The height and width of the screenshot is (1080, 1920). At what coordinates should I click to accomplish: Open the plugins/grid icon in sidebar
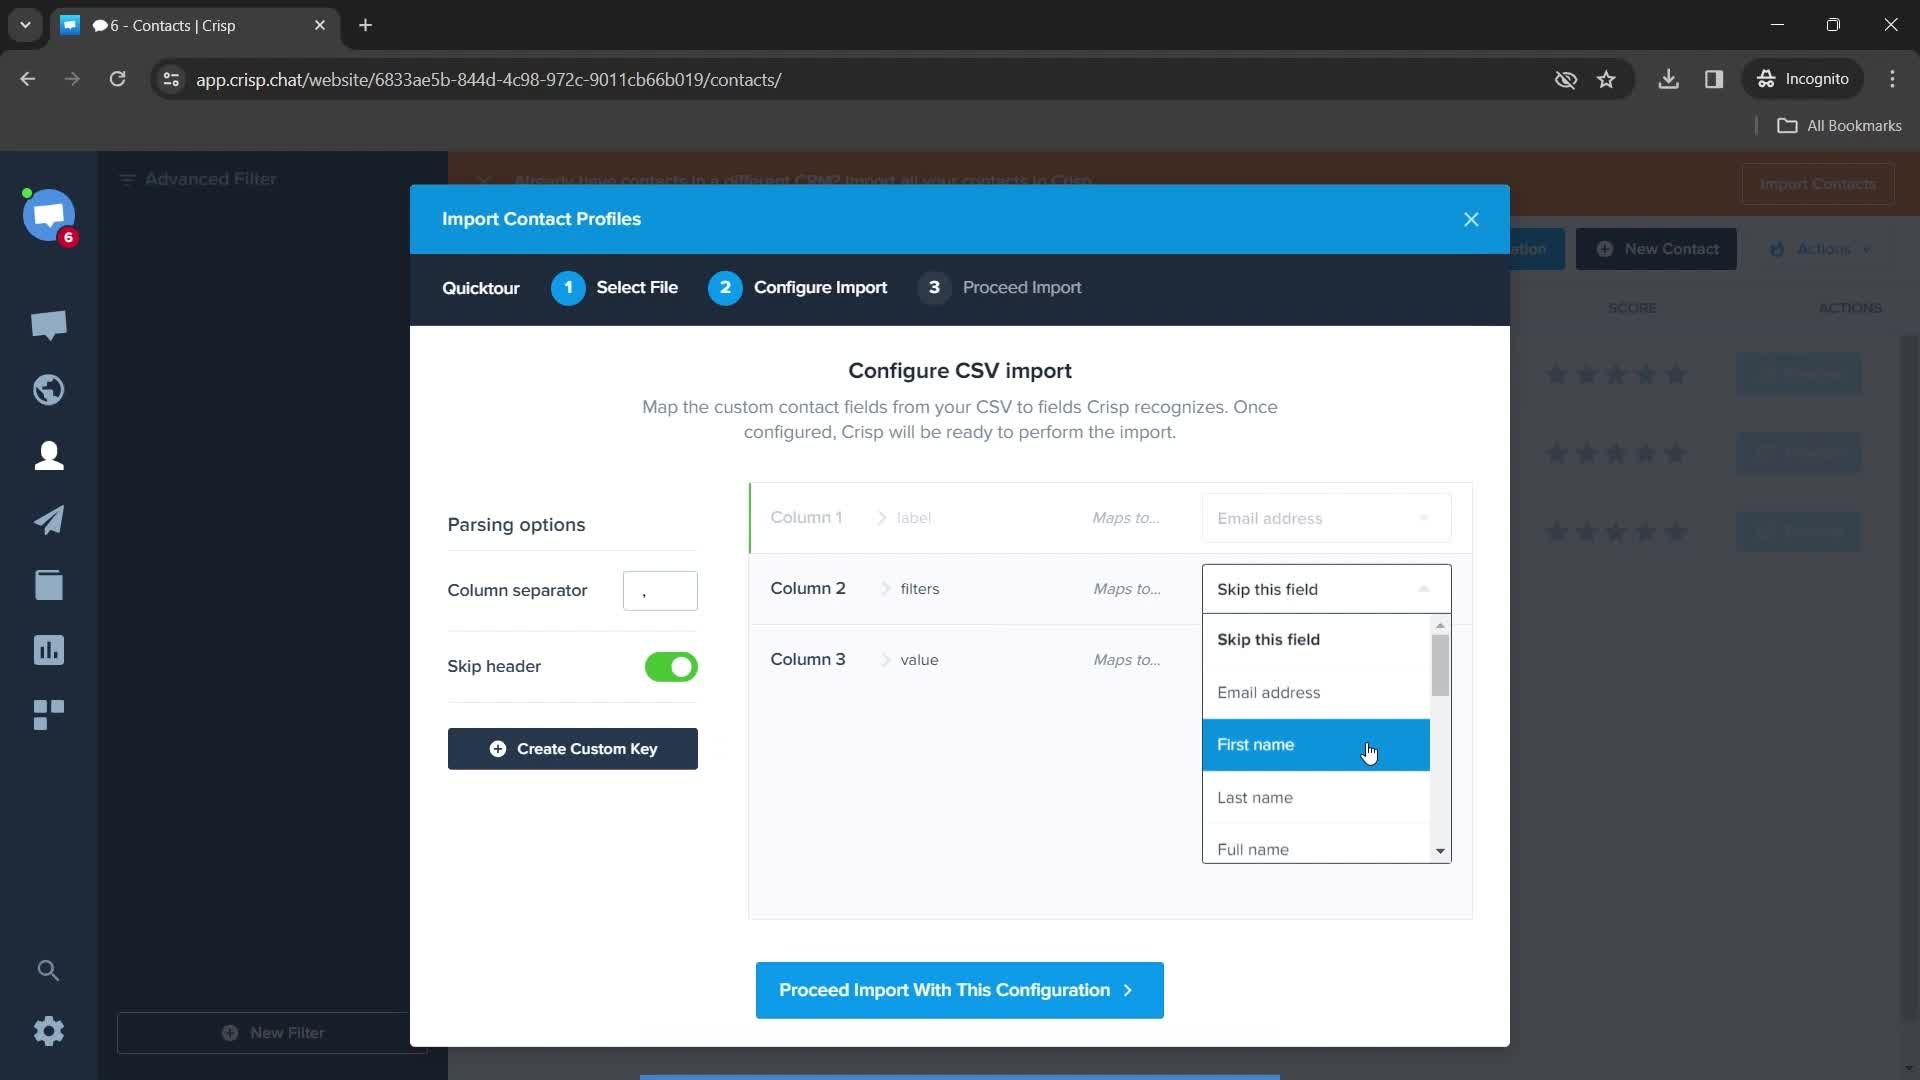click(x=49, y=713)
